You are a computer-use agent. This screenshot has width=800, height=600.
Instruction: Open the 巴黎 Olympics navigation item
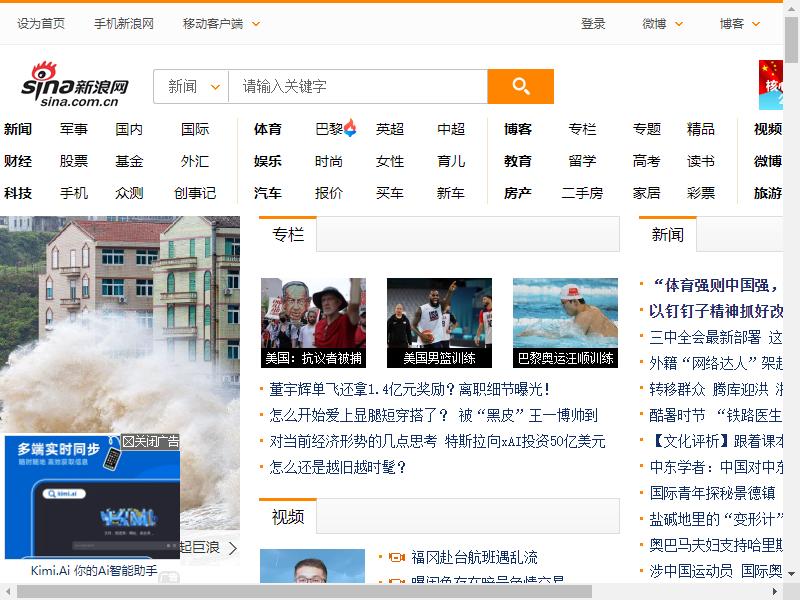tap(329, 129)
